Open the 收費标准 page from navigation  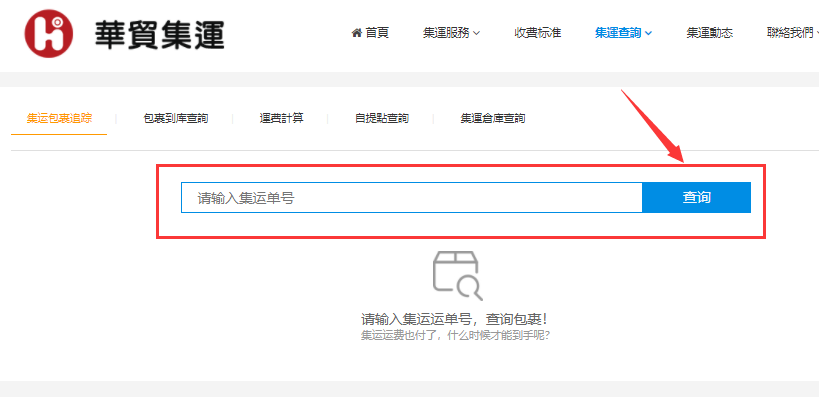537,33
